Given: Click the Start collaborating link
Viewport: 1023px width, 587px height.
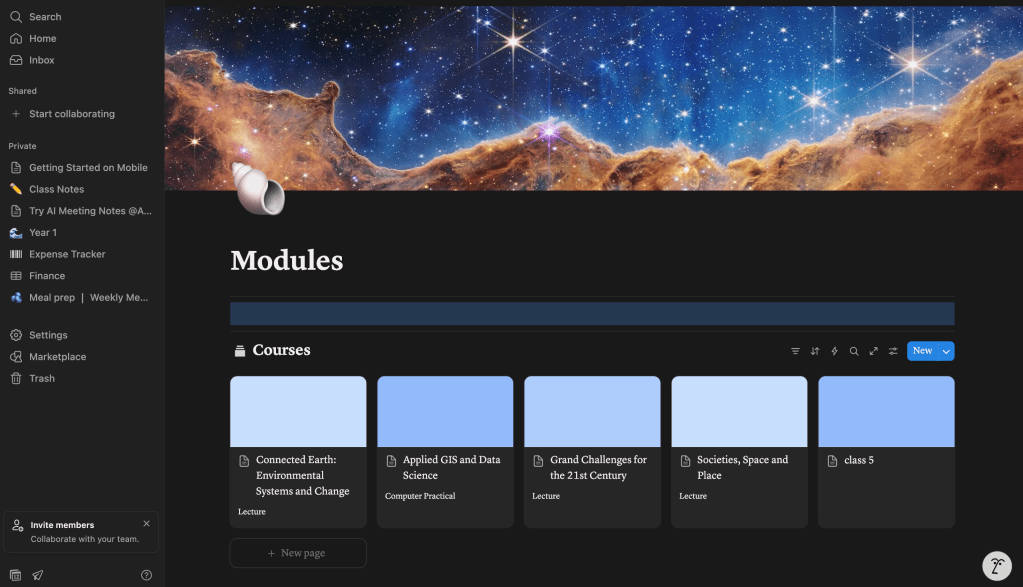Looking at the screenshot, I should pyautogui.click(x=71, y=114).
